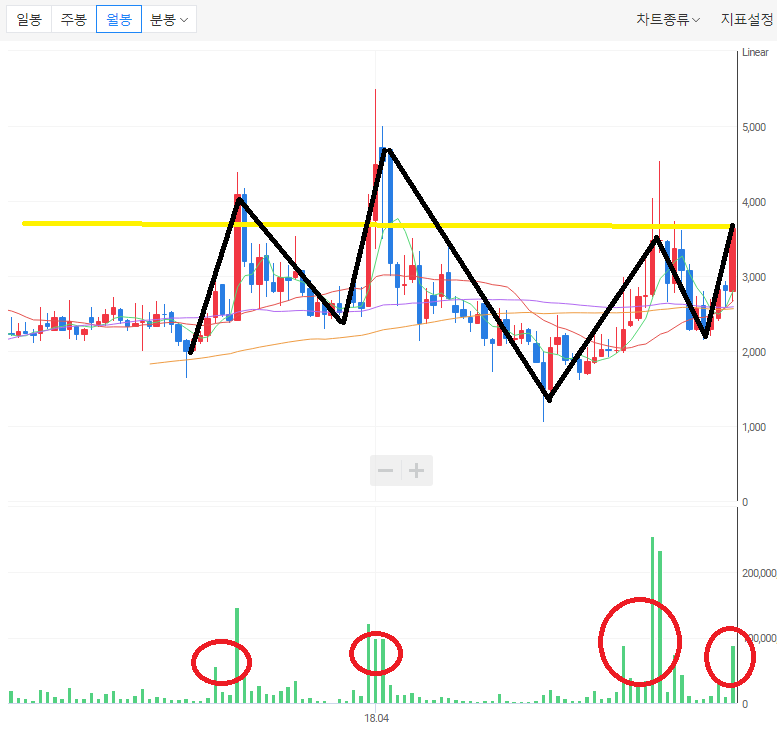Zoom out the chart with minus button
Image resolution: width=777 pixels, height=729 pixels.
coord(386,470)
